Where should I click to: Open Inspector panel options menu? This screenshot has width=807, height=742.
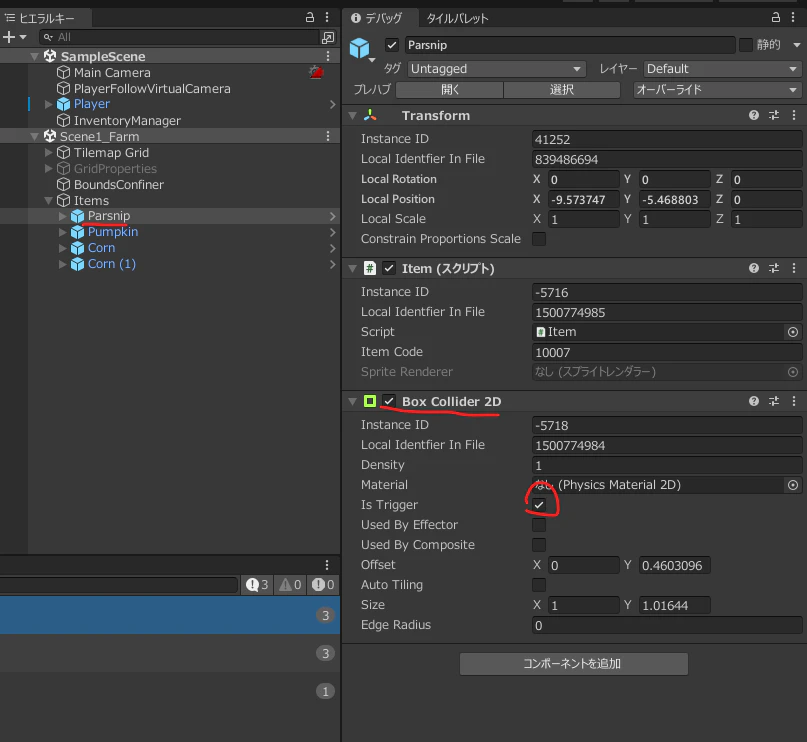pos(793,17)
